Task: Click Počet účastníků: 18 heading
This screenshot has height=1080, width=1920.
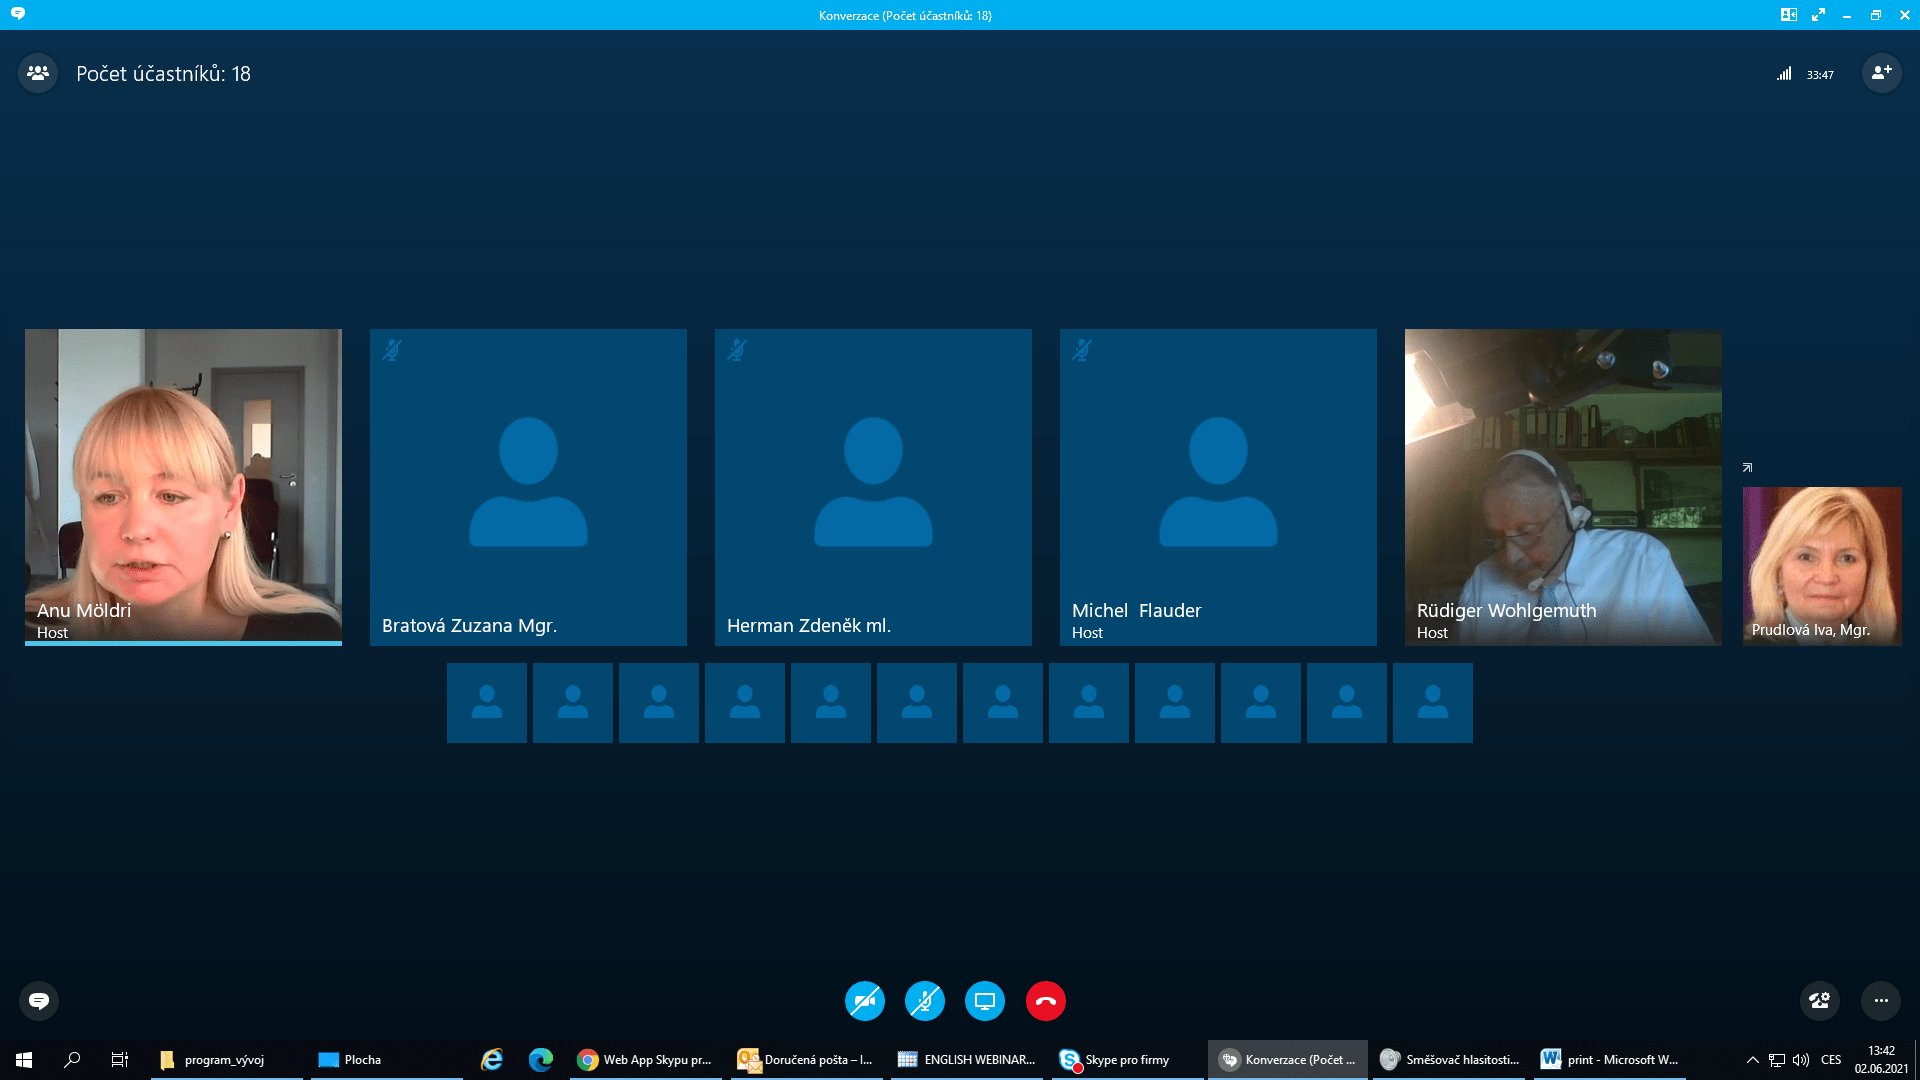Action: [x=163, y=74]
